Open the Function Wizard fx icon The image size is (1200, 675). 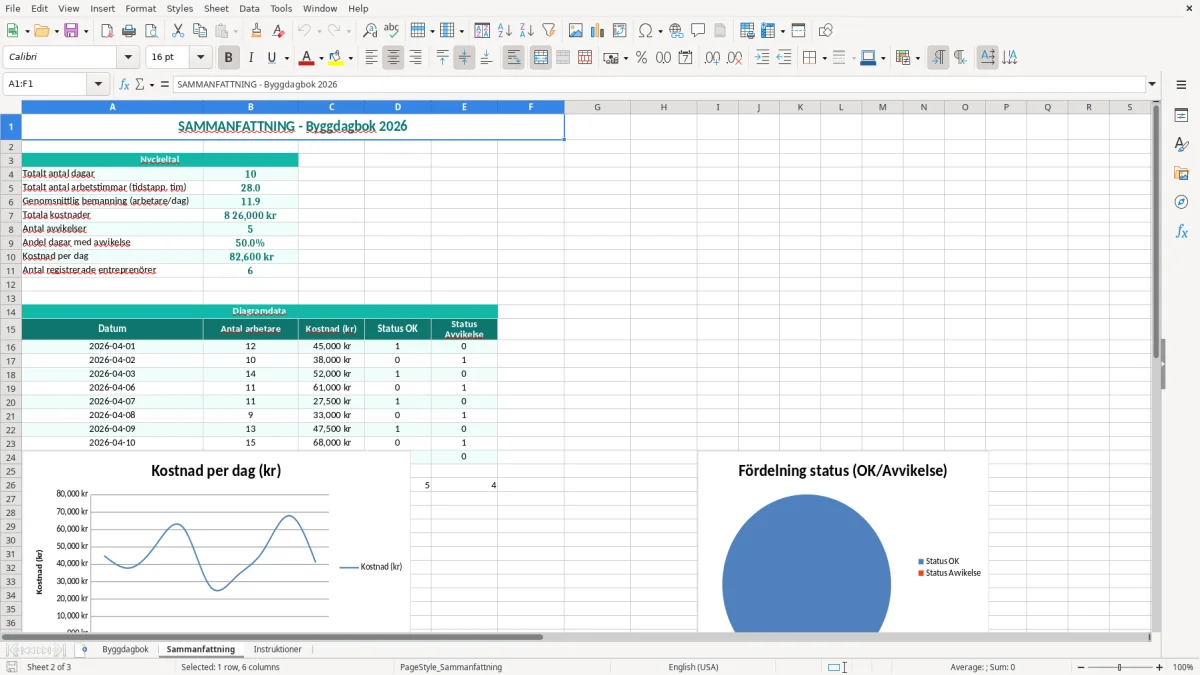tap(125, 84)
